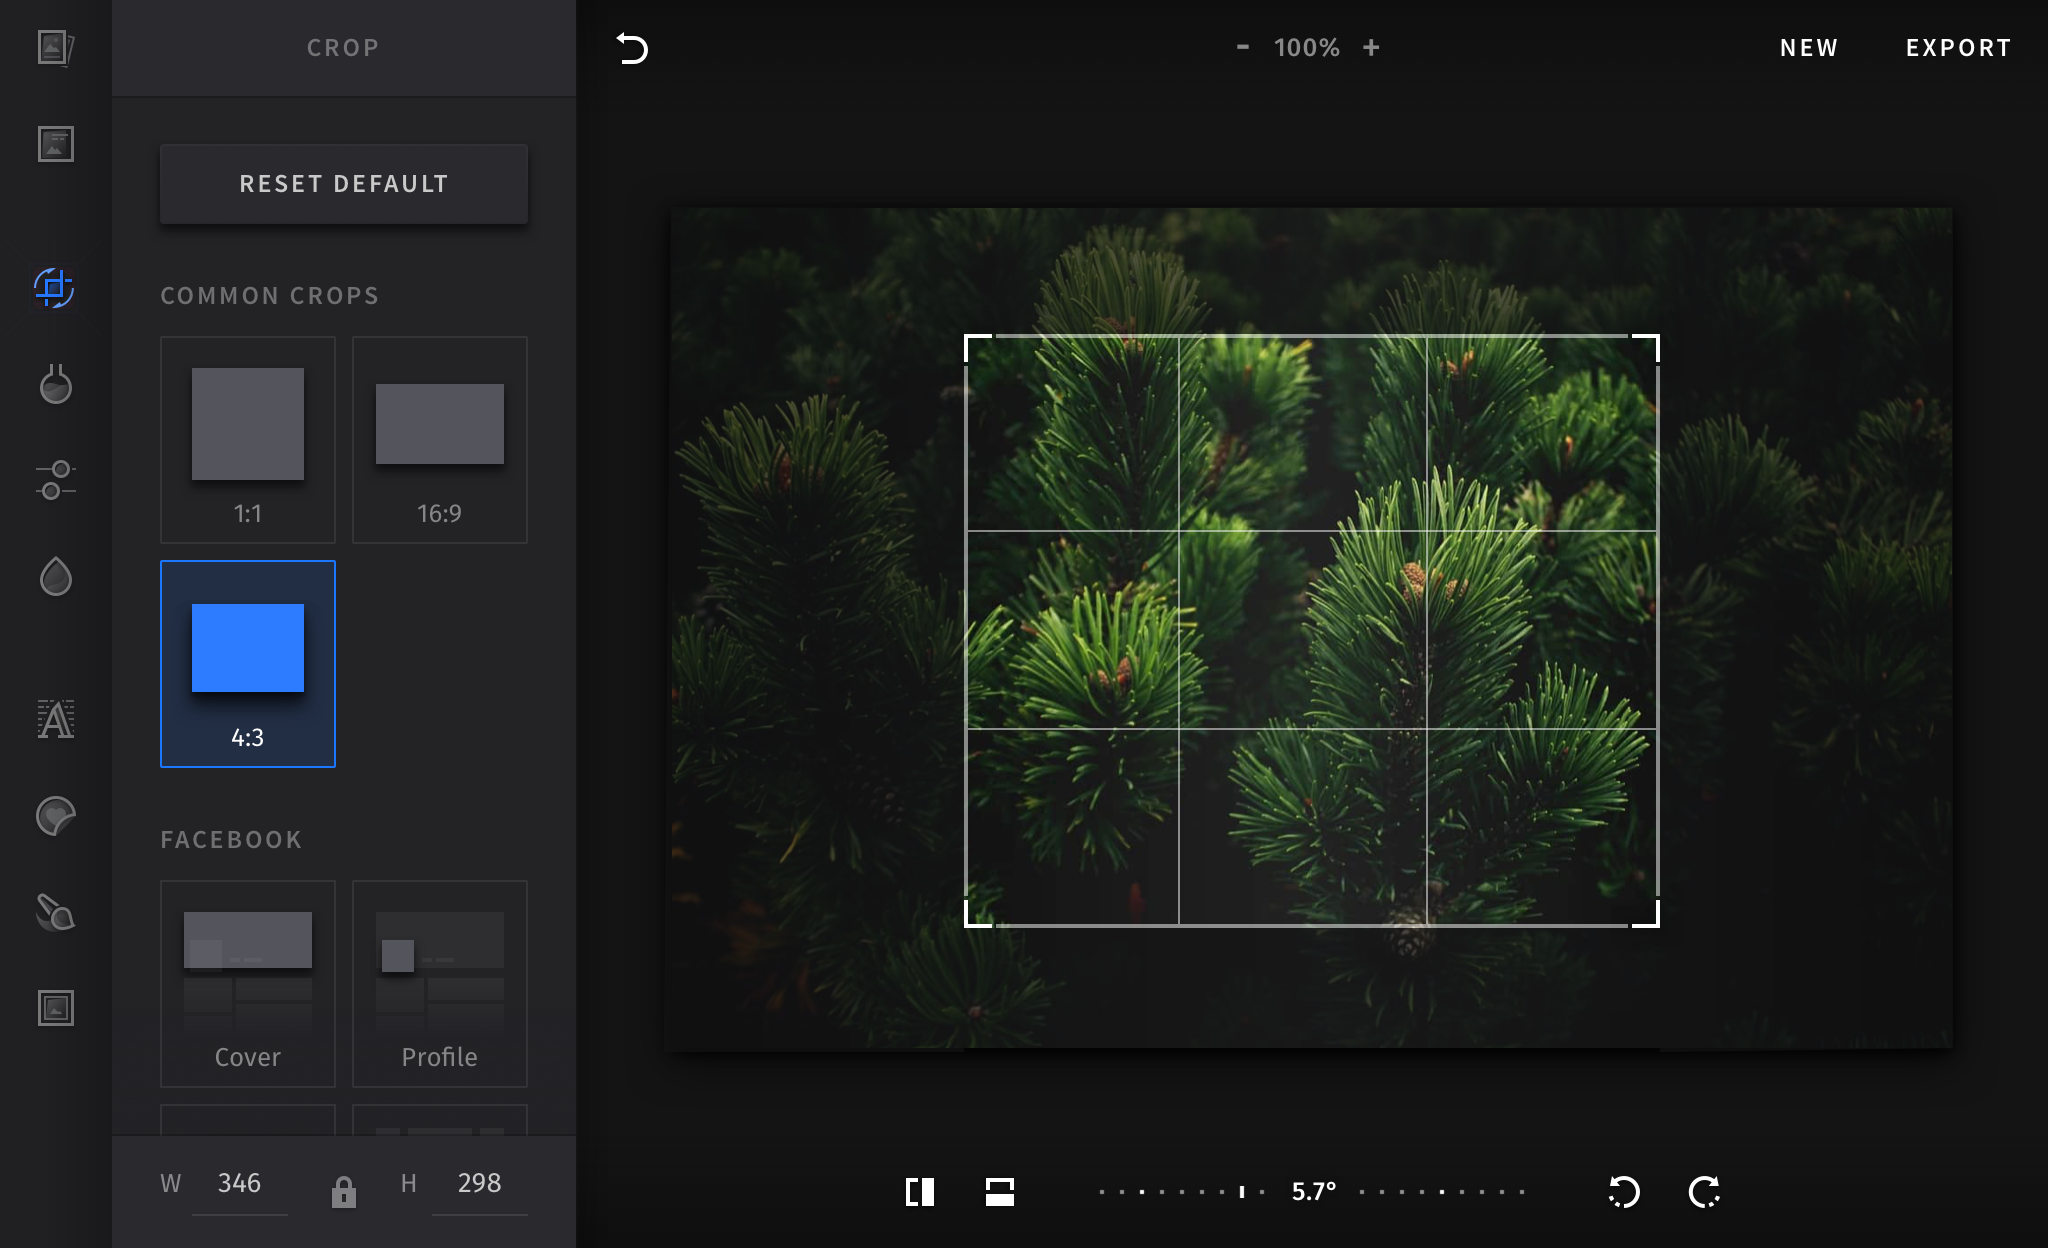Select the water drop blur tool
The height and width of the screenshot is (1248, 2048).
click(55, 577)
